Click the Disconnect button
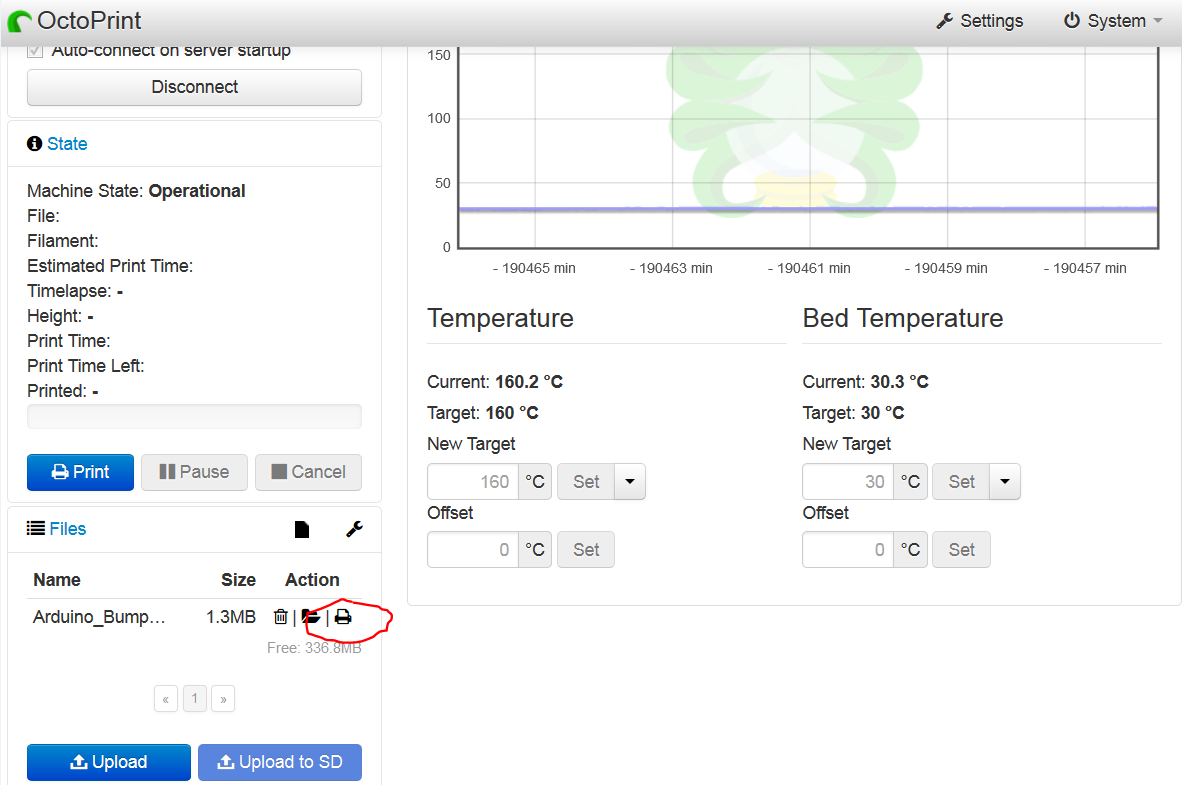1182x785 pixels. [194, 87]
